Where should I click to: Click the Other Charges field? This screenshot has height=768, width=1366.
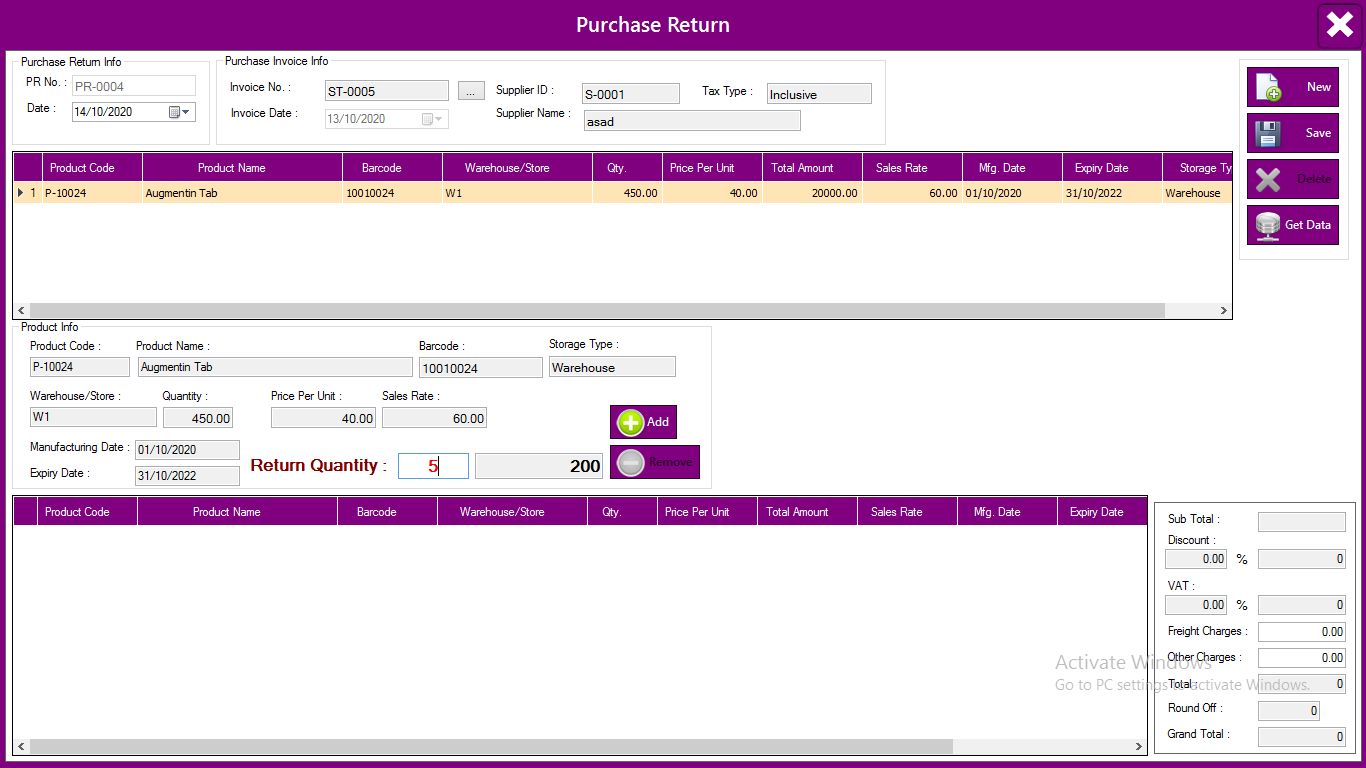click(x=1301, y=658)
